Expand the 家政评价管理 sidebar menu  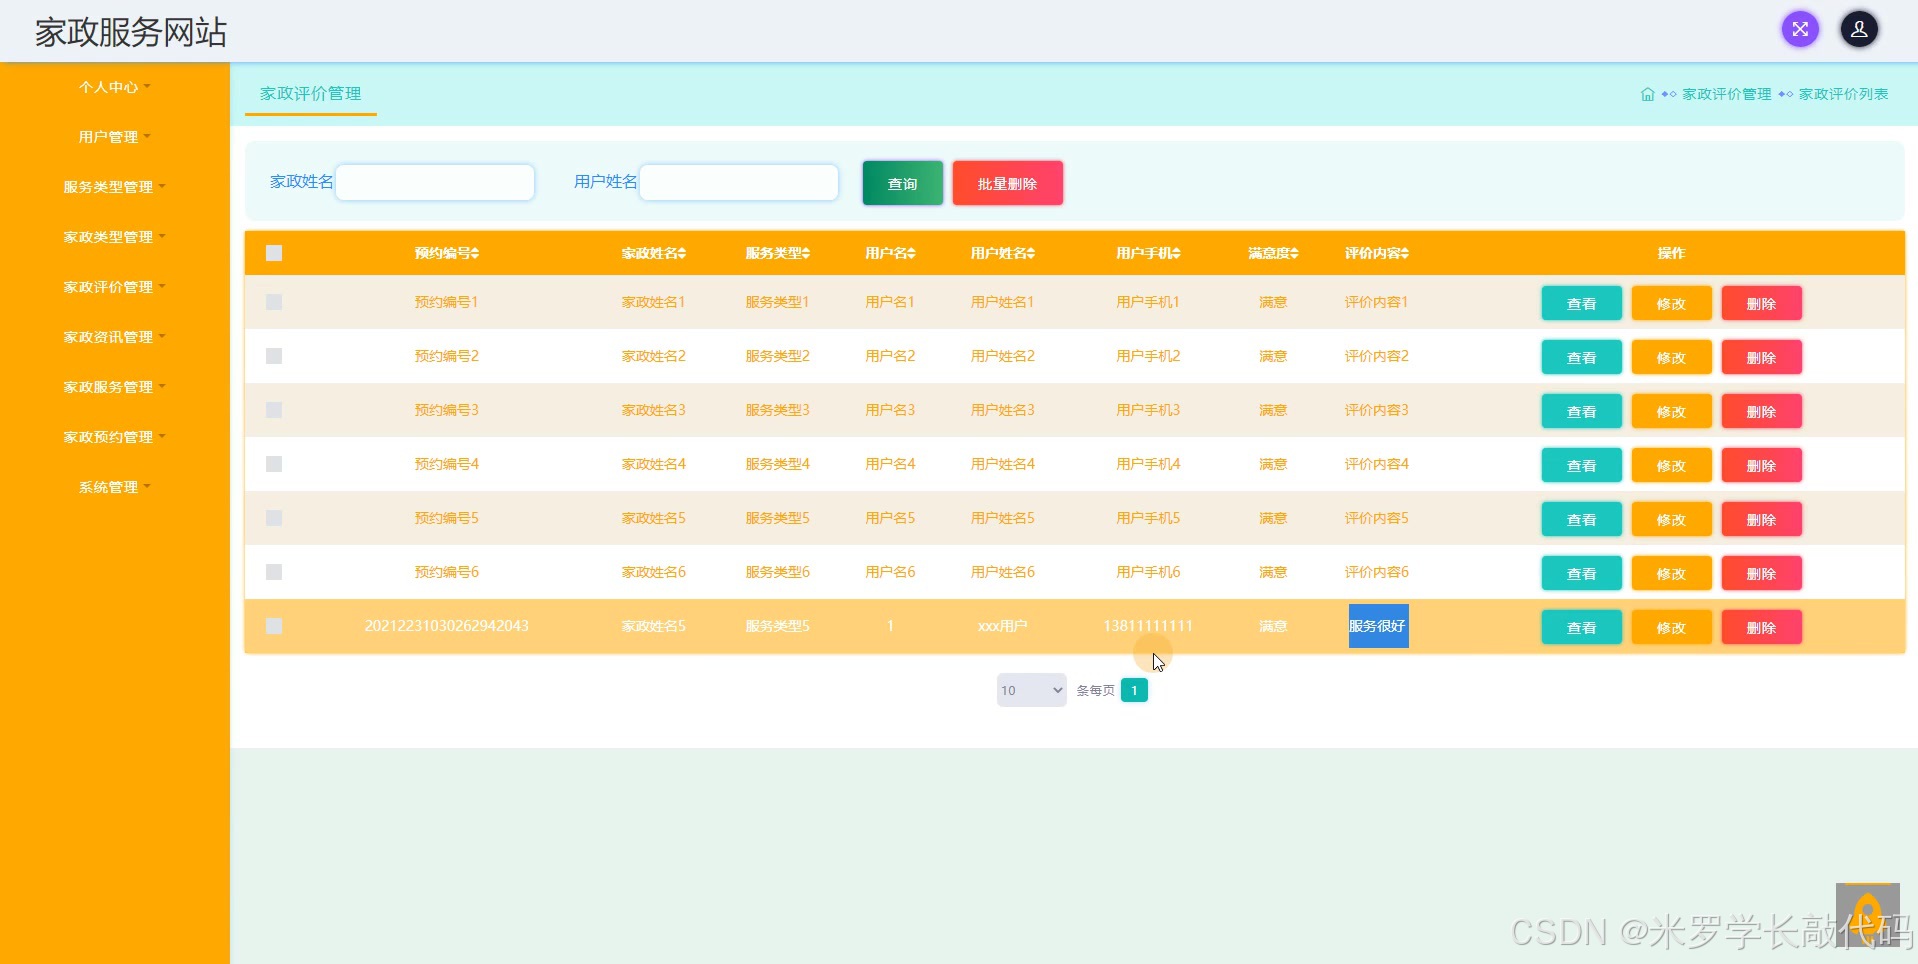pyautogui.click(x=114, y=287)
